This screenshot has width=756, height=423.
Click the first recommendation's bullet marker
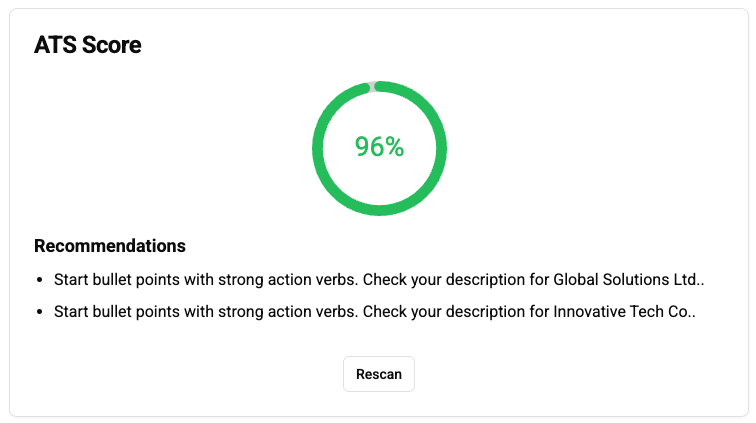coord(39,280)
